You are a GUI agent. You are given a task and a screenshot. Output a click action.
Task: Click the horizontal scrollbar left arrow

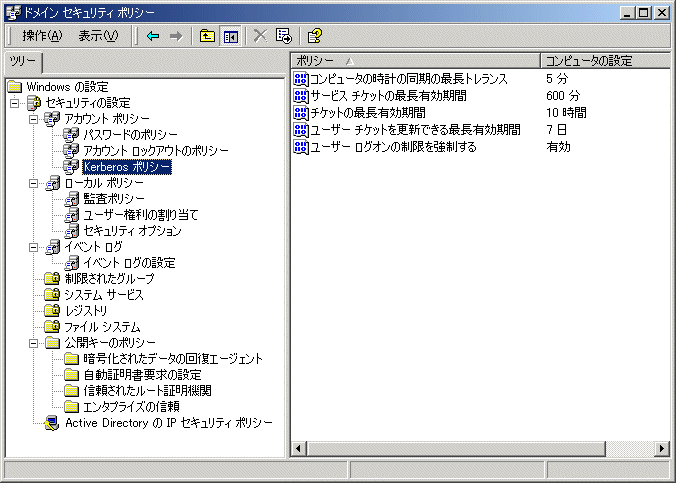(x=298, y=448)
